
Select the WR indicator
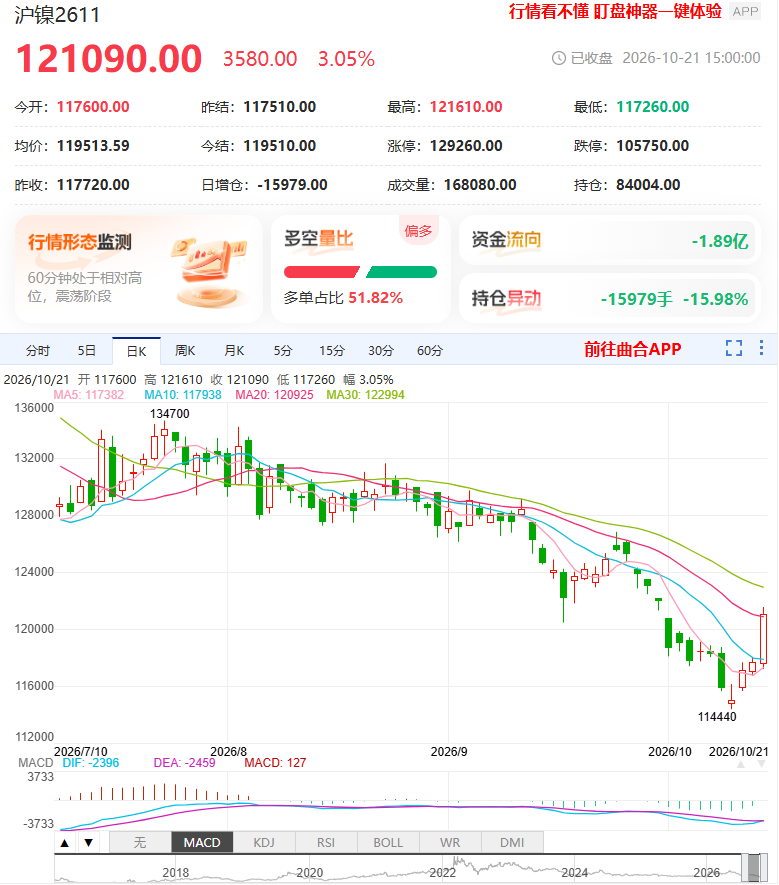(450, 843)
